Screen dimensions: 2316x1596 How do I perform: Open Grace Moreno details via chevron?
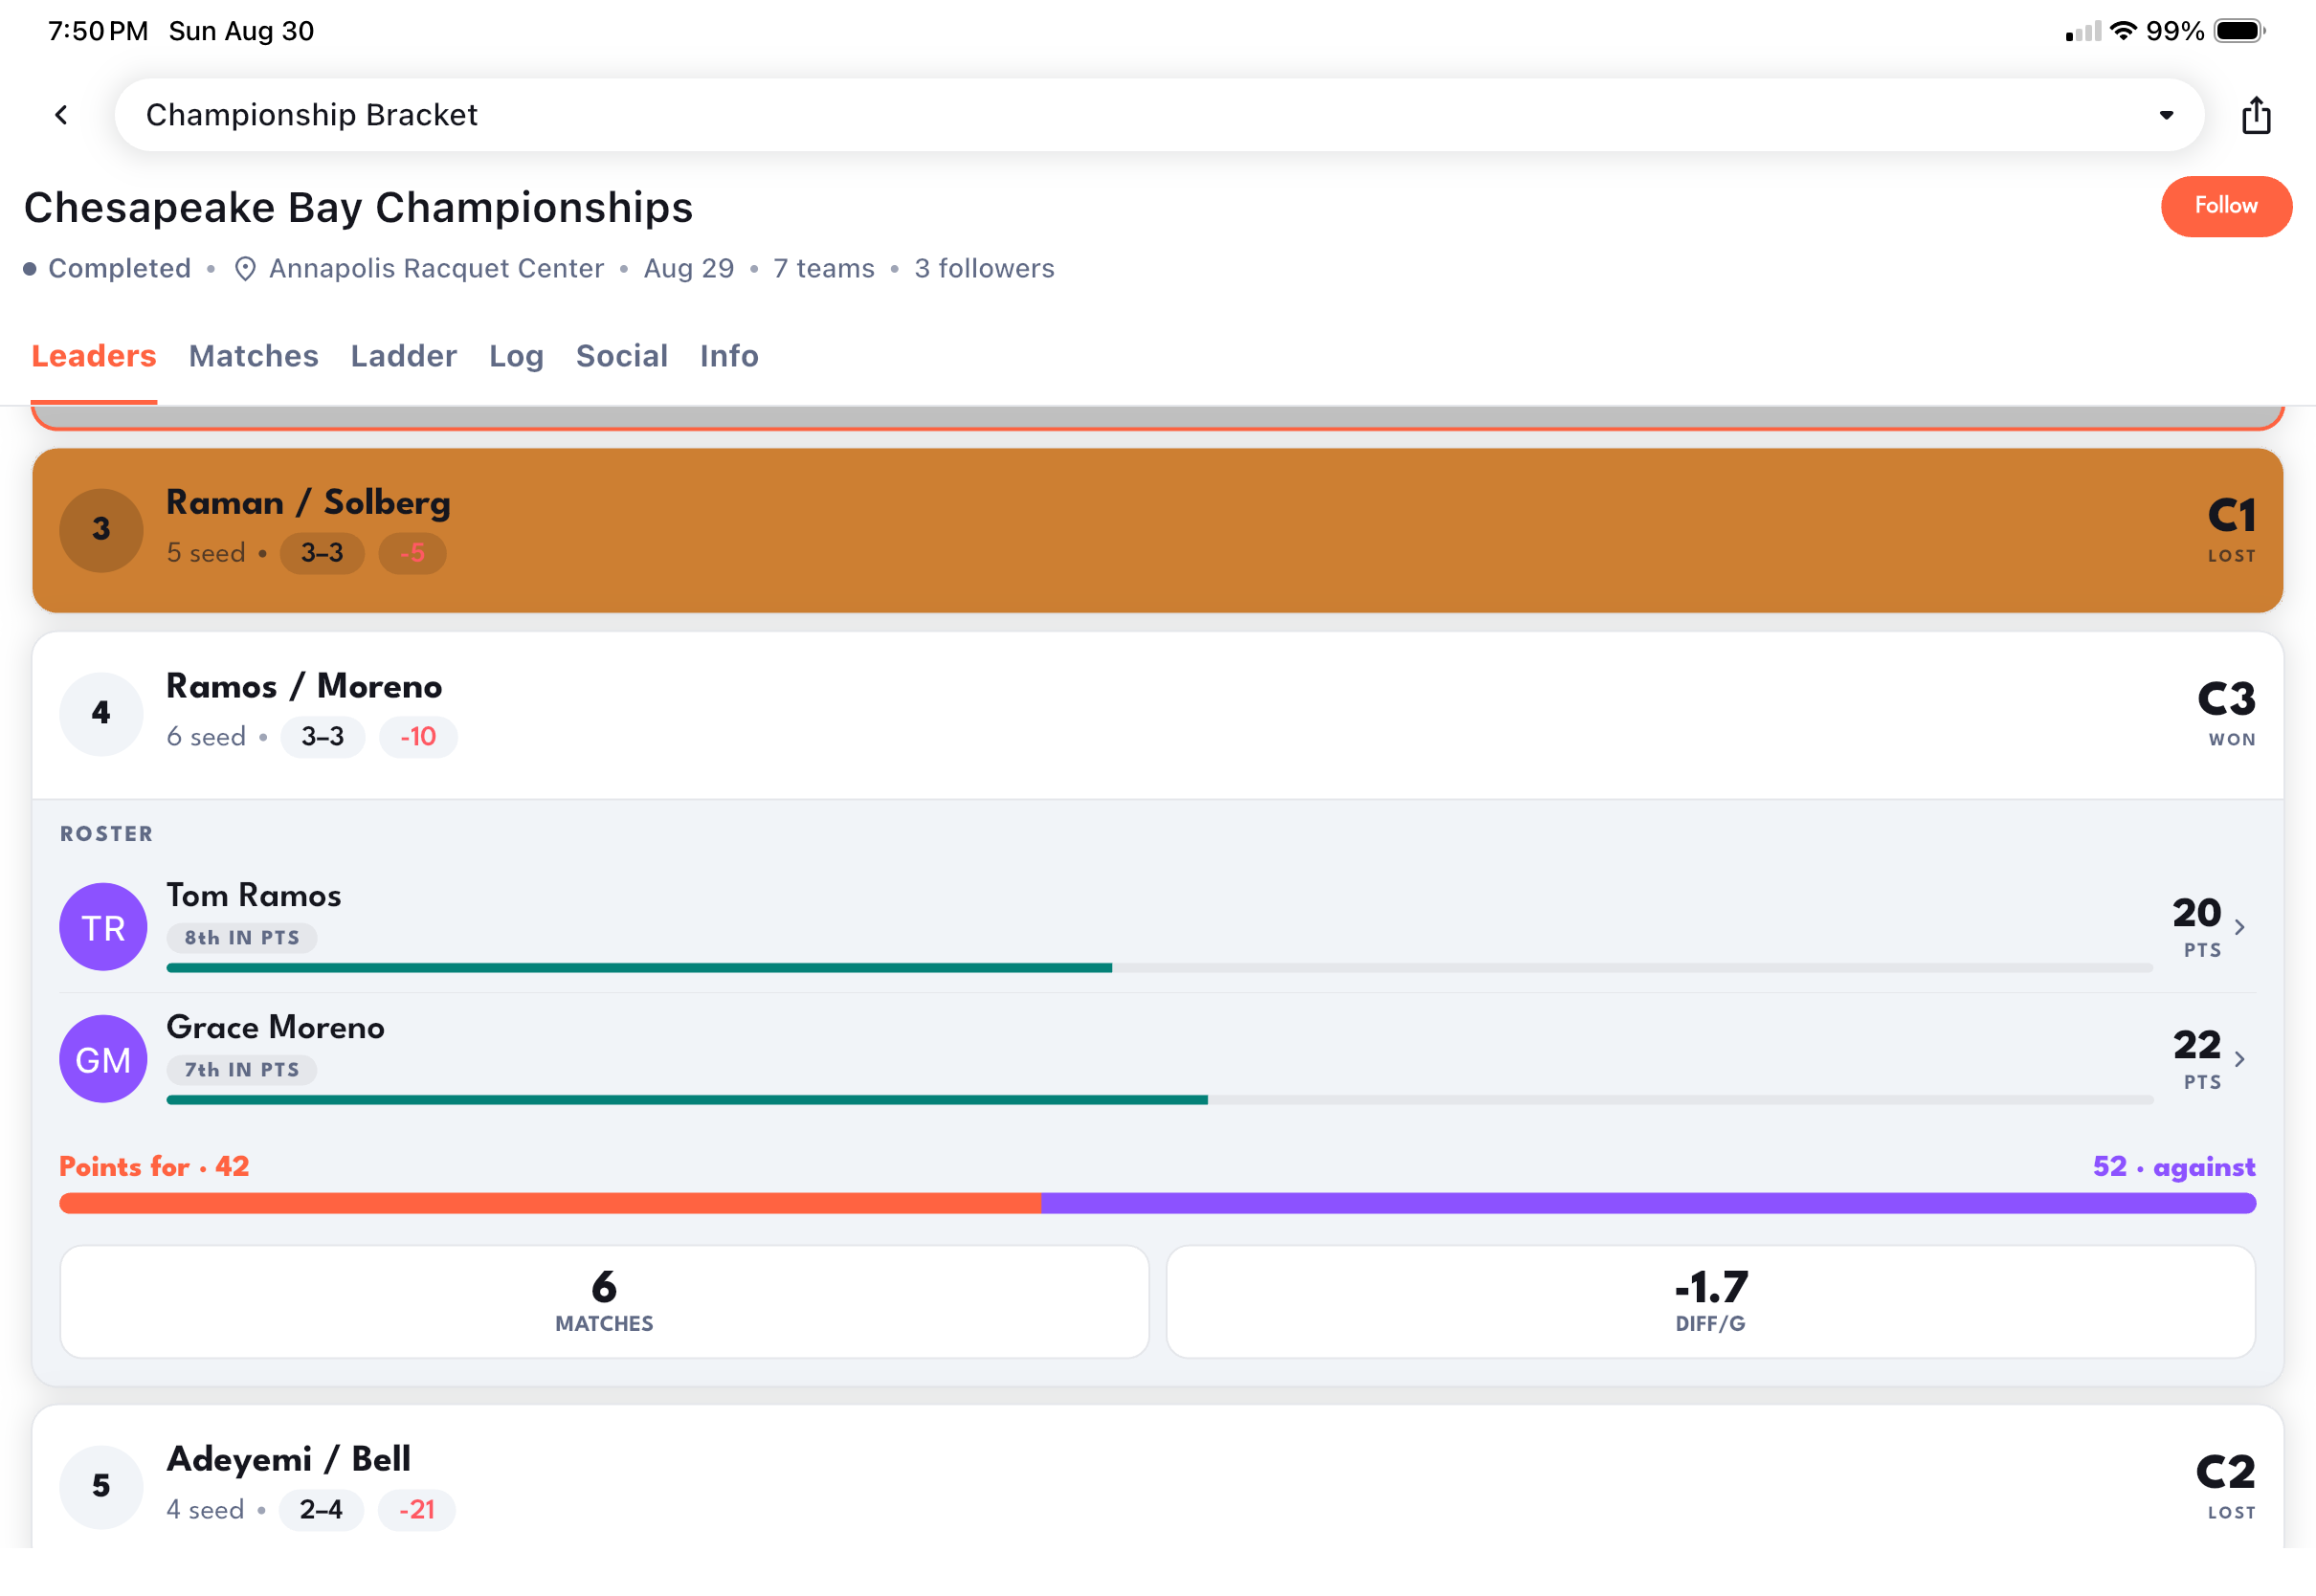click(x=2241, y=1059)
